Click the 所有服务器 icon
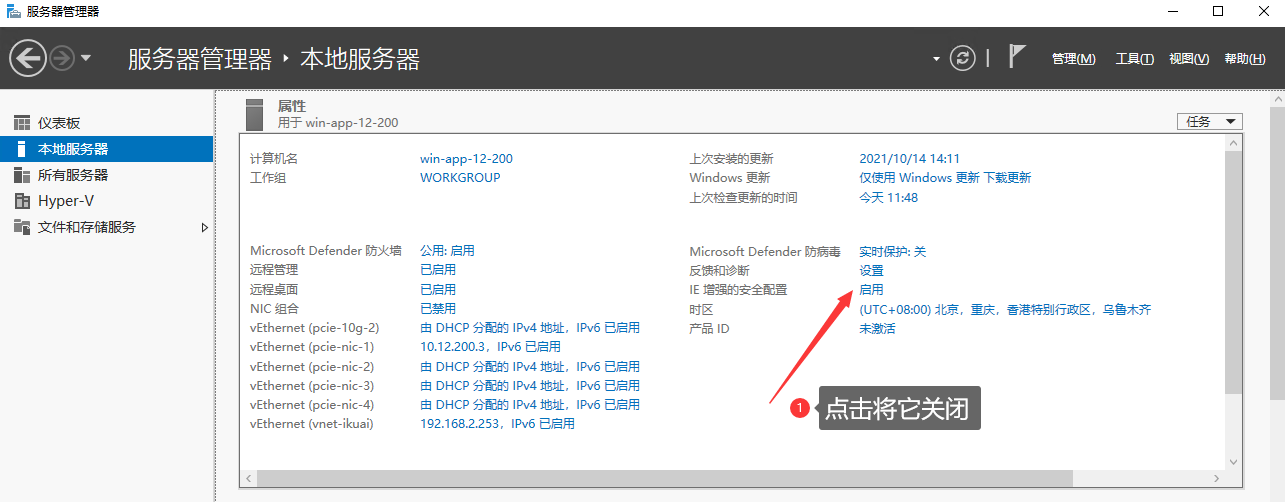The image size is (1285, 502). pyautogui.click(x=22, y=175)
